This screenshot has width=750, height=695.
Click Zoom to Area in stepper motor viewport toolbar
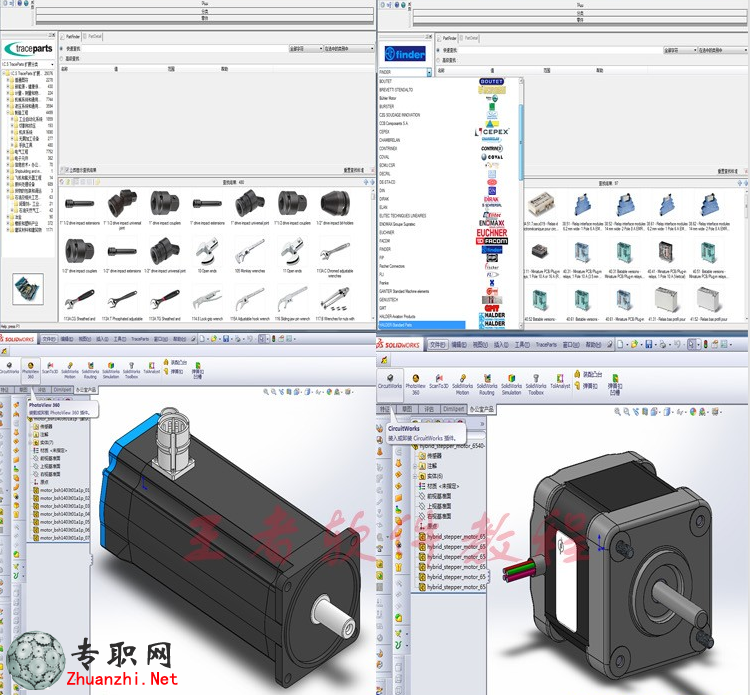click(627, 411)
